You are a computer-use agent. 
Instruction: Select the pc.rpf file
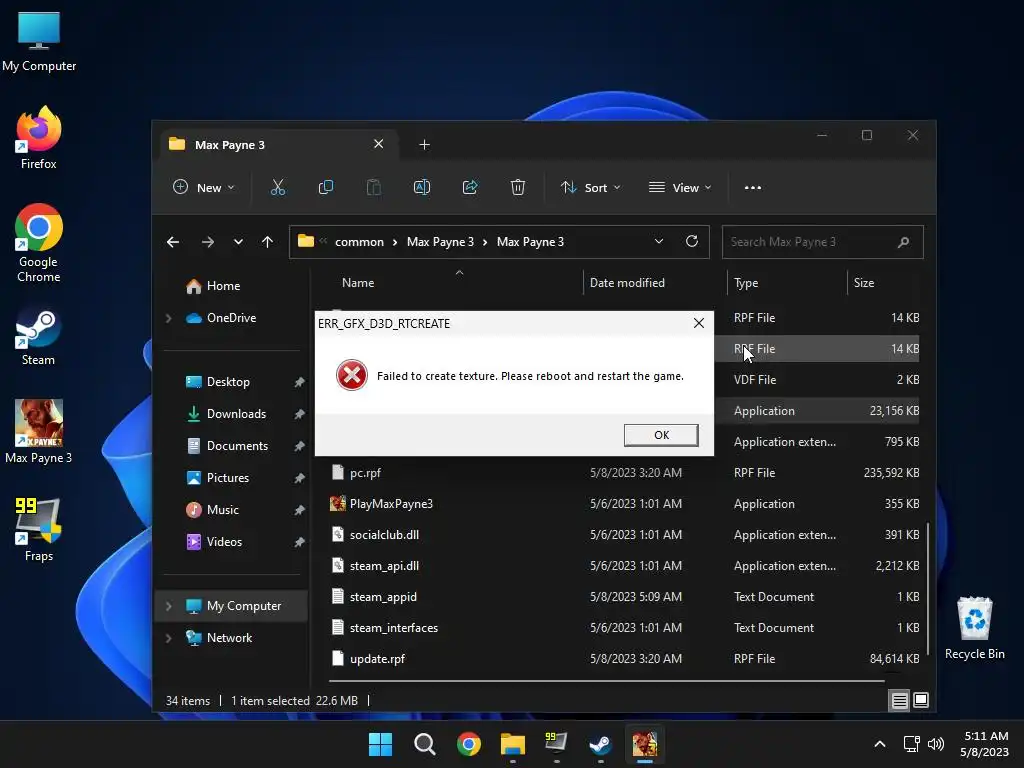[365, 473]
